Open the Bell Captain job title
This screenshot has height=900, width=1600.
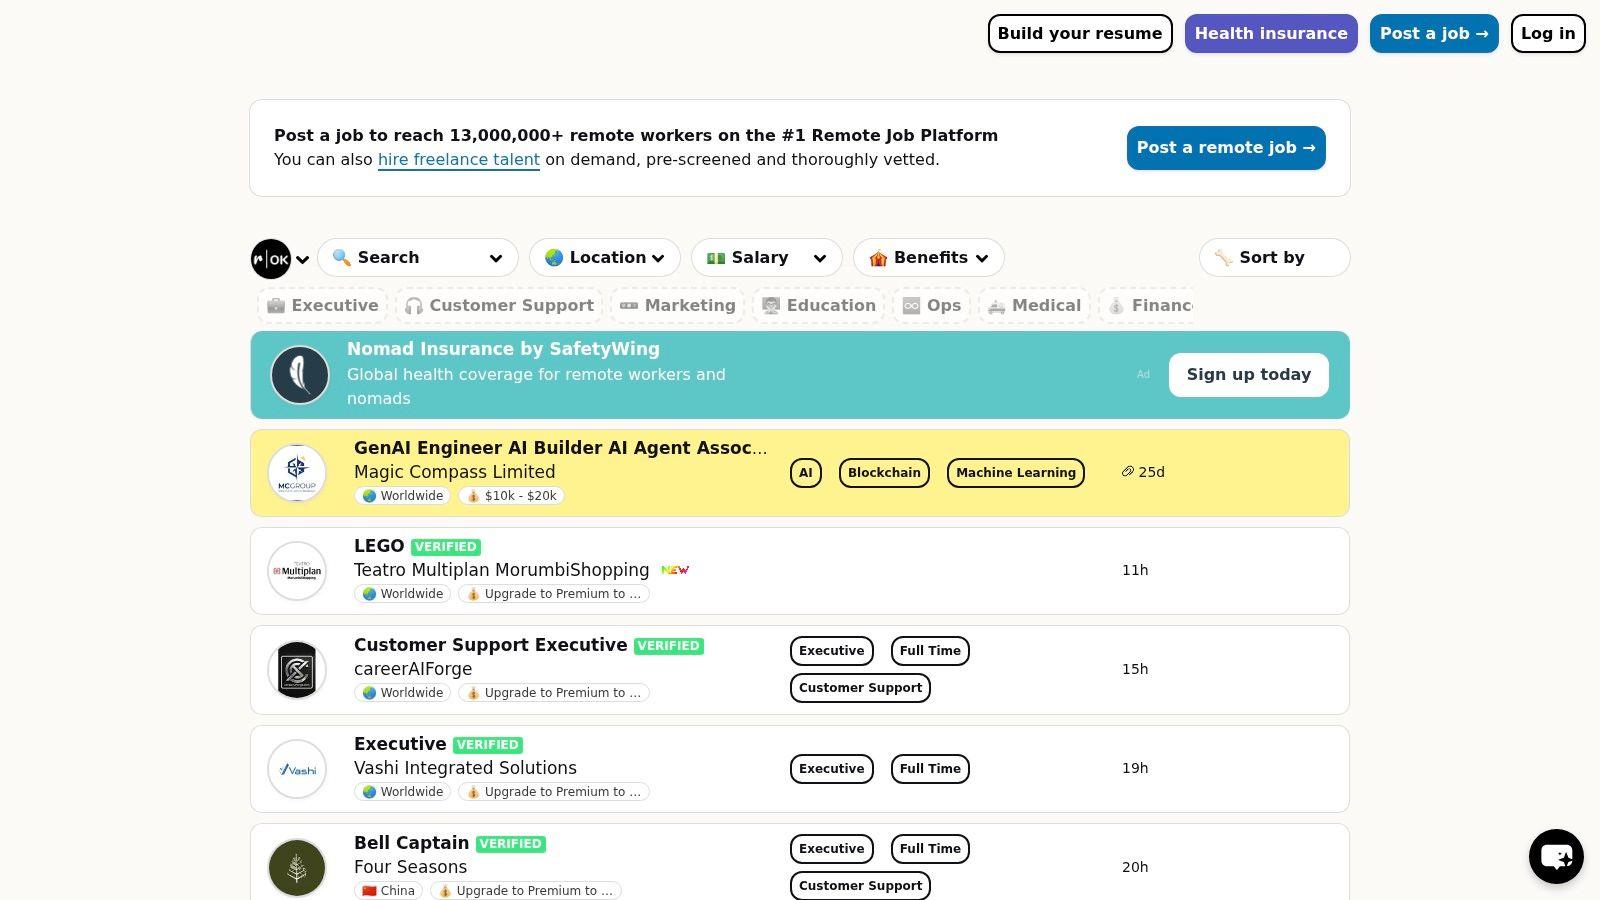pos(412,843)
